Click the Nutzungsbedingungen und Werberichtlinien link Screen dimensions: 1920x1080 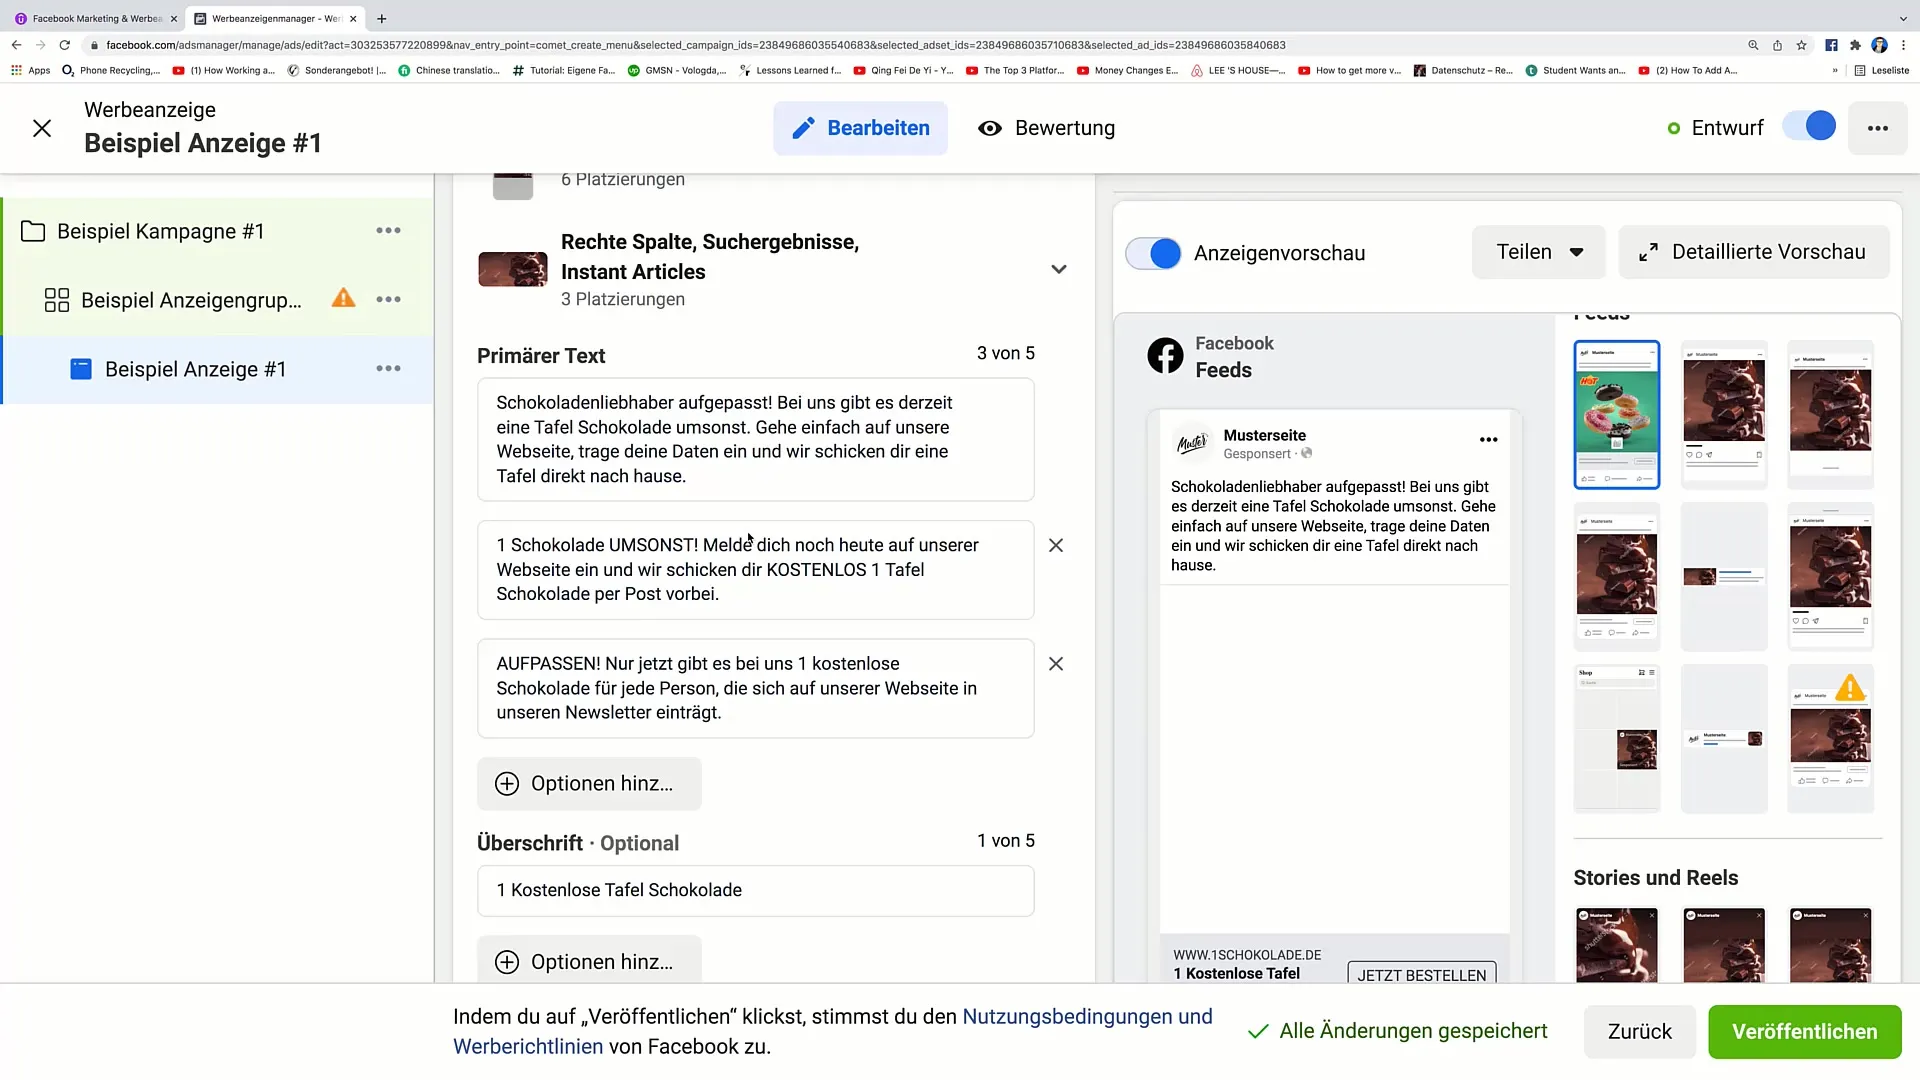click(832, 1030)
